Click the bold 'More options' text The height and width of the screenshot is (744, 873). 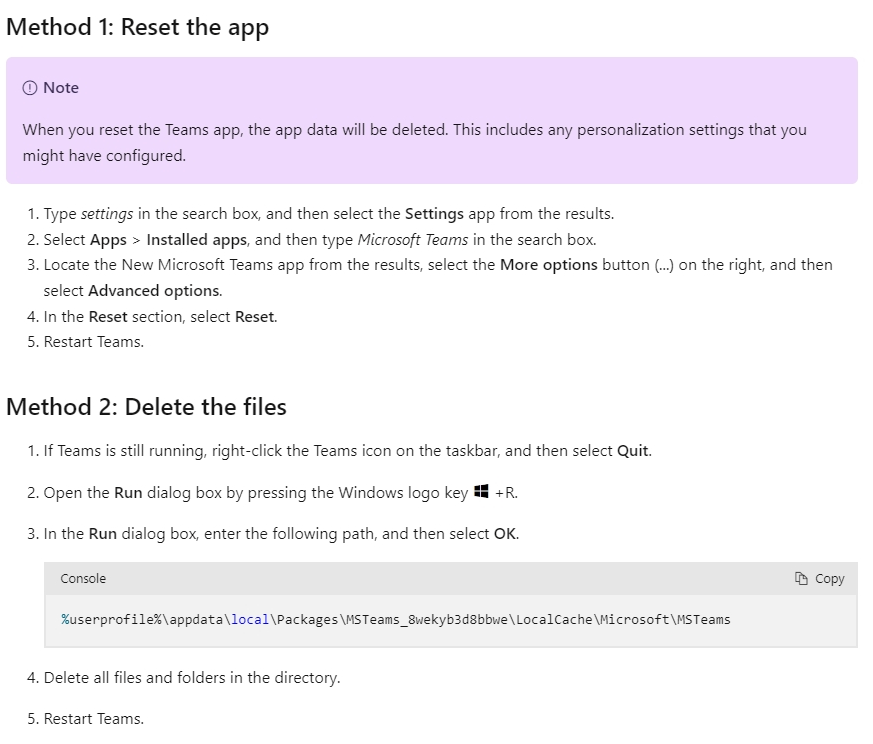[548, 265]
